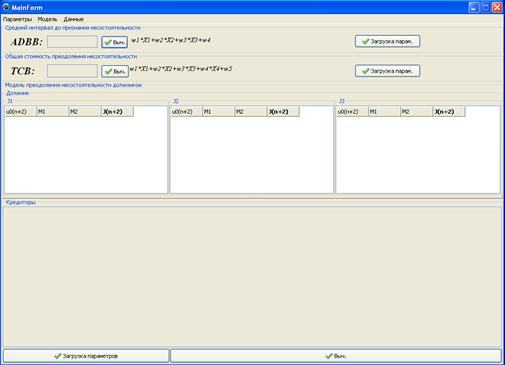Screen dimensions: 505x365
Task: Click the Выч. button next to ADBB
Action: coord(115,42)
